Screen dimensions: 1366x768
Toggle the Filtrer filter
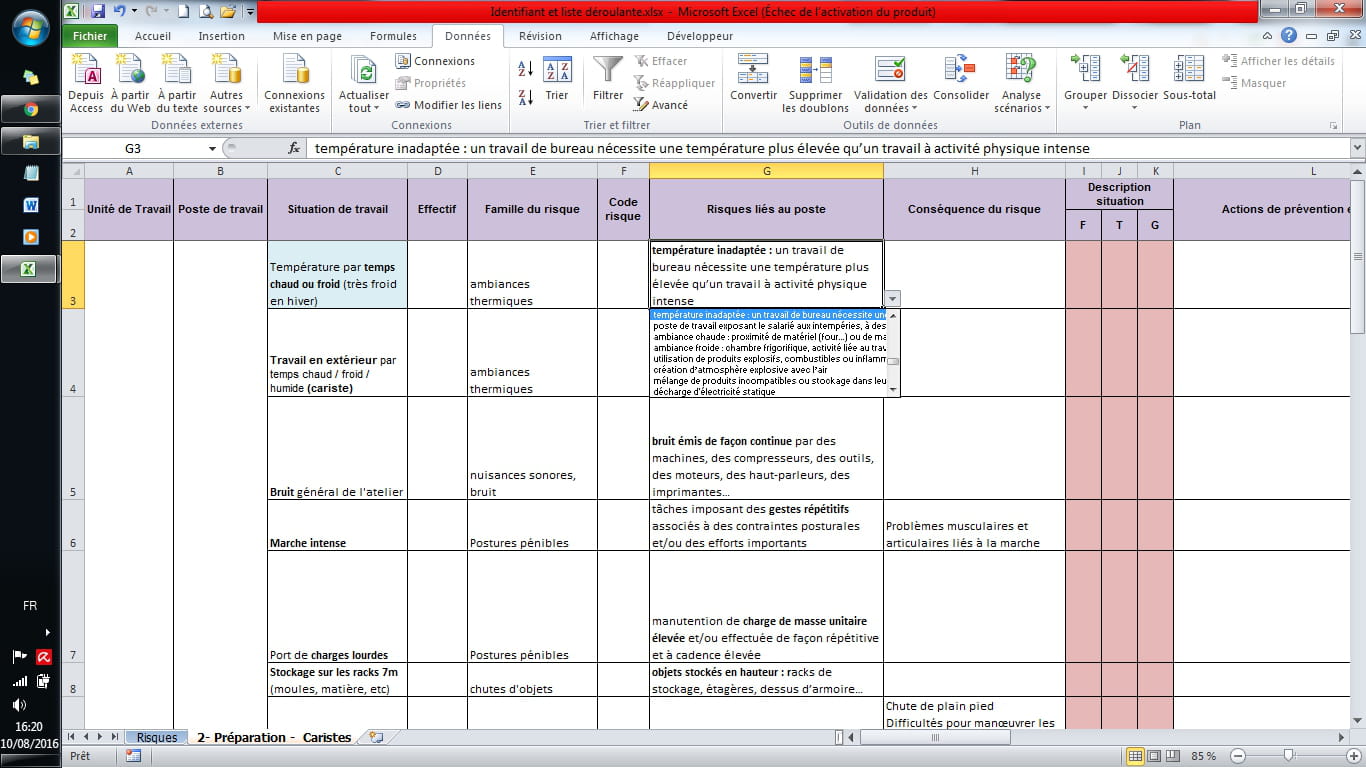[608, 79]
